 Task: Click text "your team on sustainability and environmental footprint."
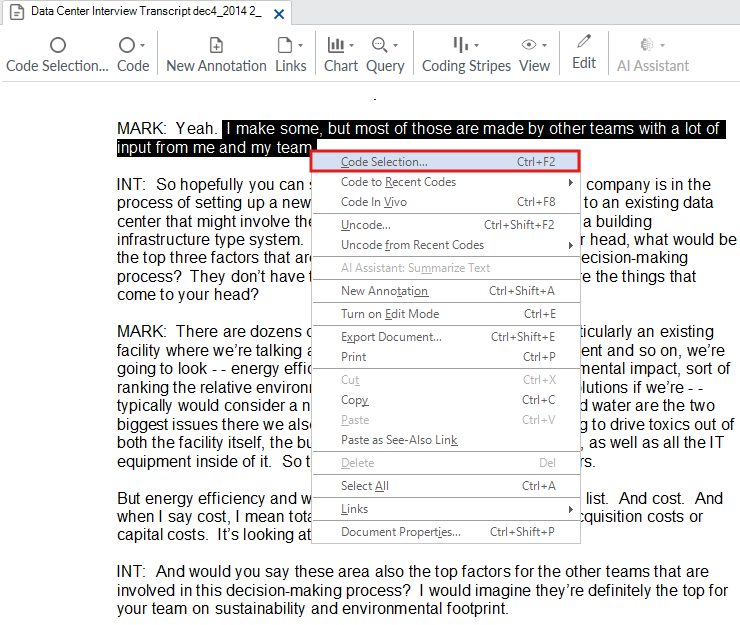pos(312,608)
